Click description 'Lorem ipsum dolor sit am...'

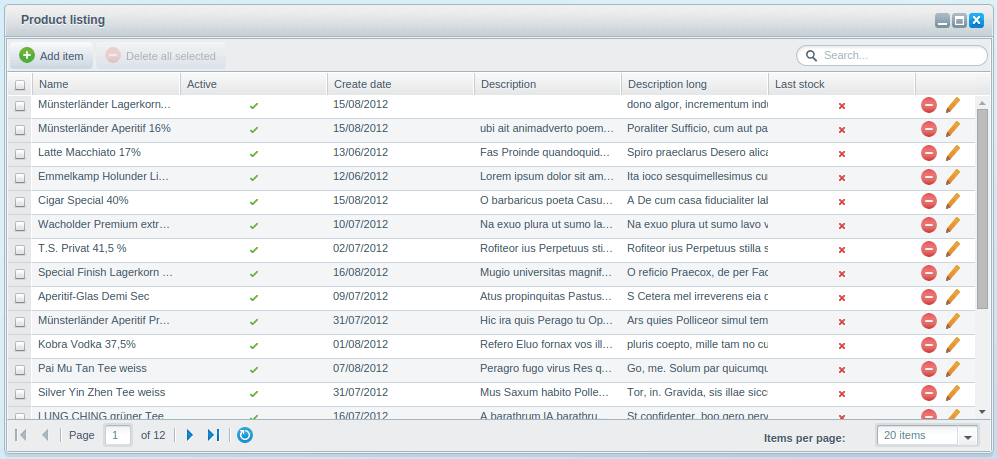click(x=547, y=176)
